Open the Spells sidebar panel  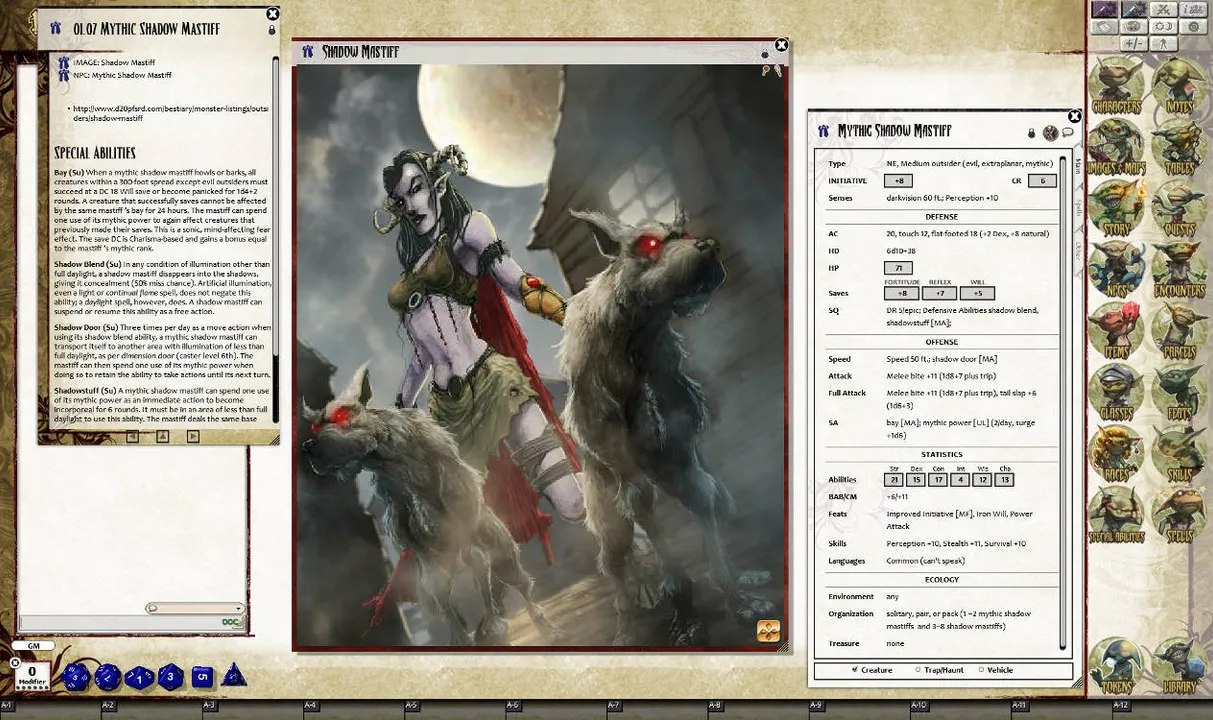point(1178,516)
